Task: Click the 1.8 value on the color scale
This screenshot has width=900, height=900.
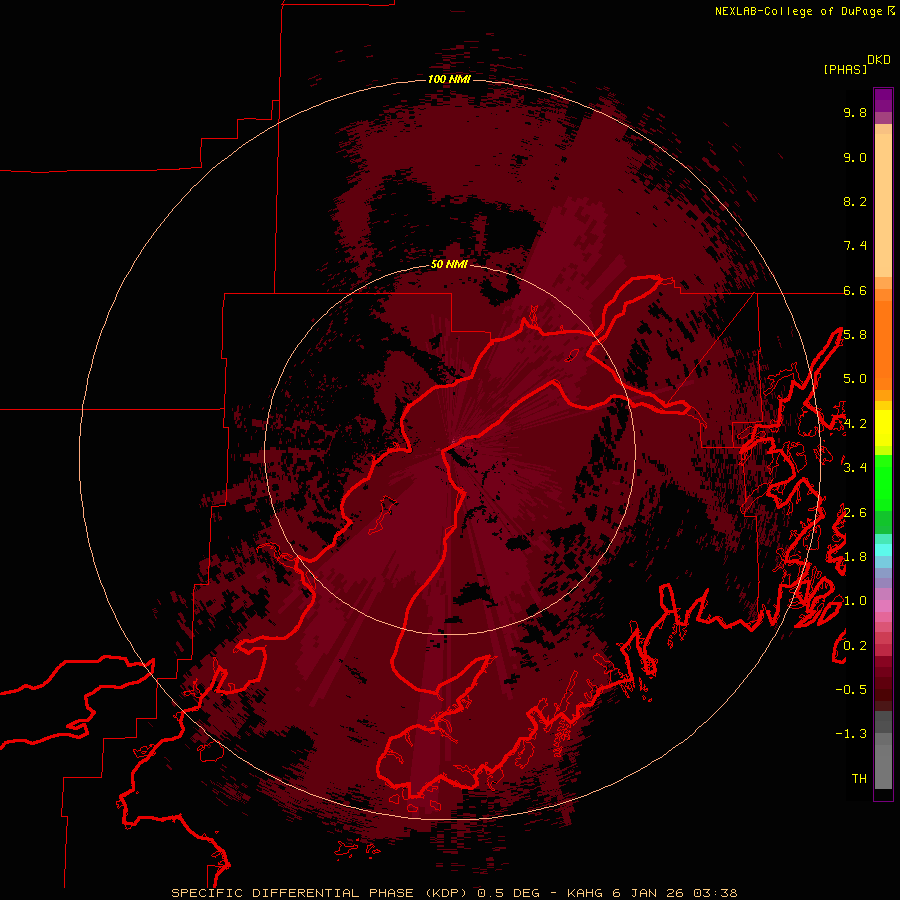Action: (855, 556)
